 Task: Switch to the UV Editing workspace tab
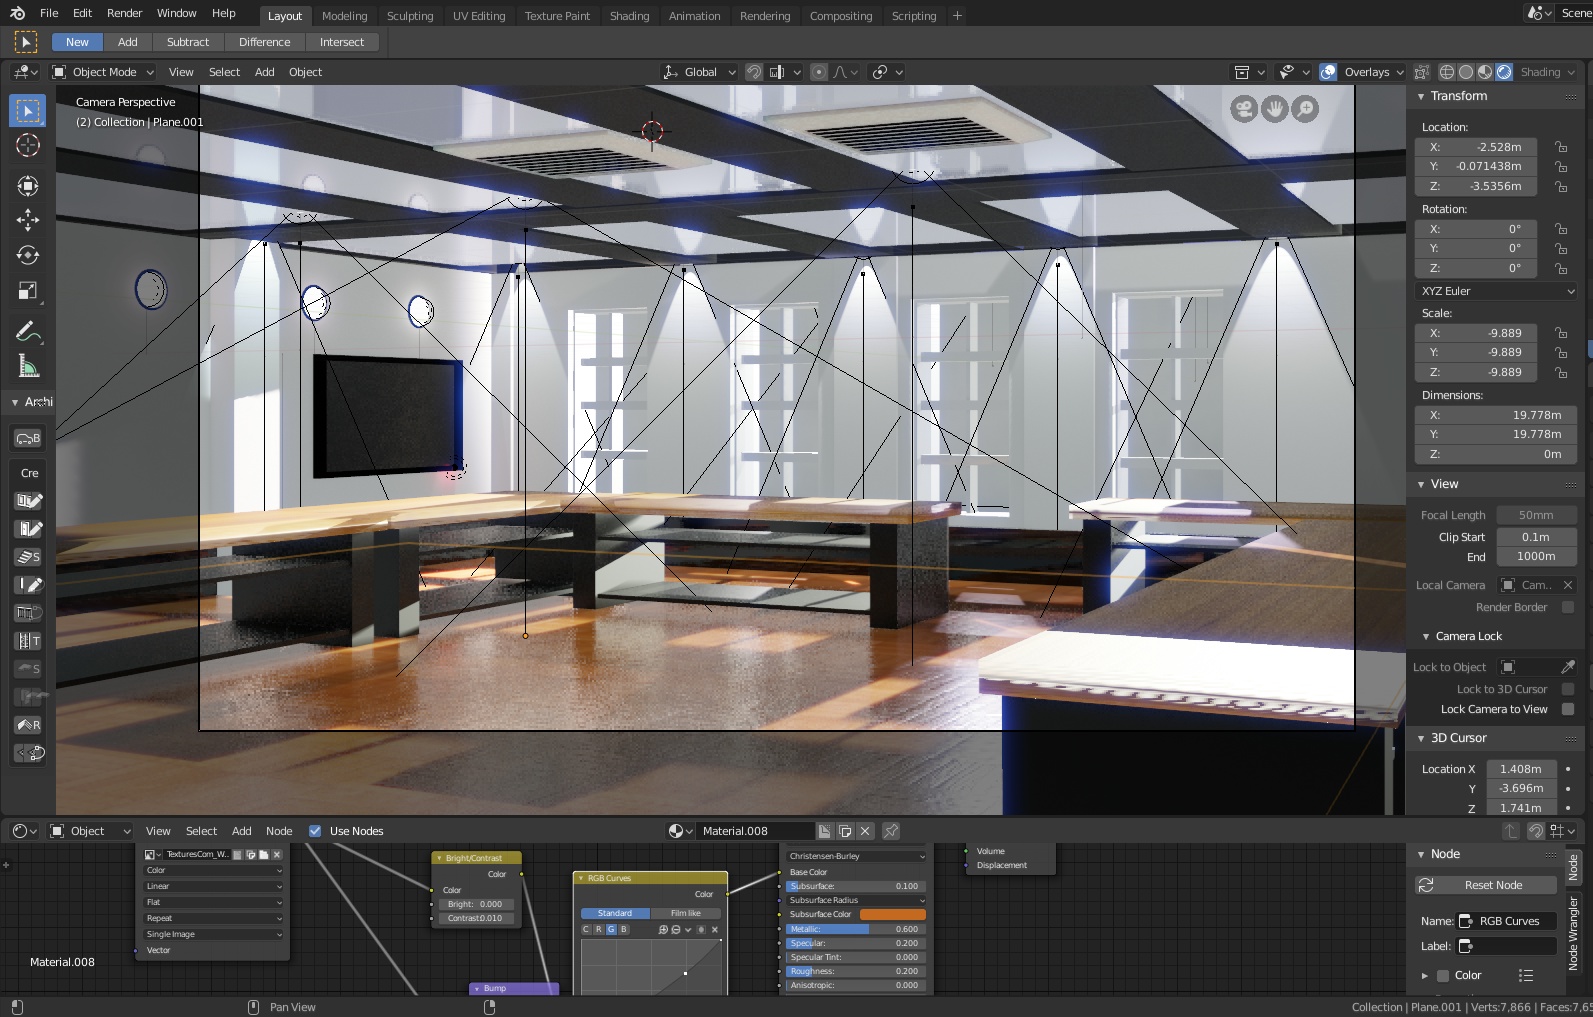[x=479, y=16]
